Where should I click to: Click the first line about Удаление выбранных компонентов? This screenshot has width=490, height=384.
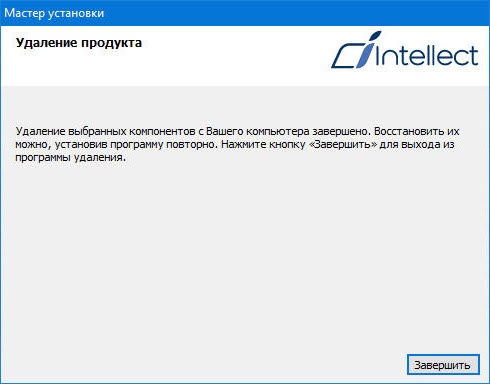(x=237, y=131)
